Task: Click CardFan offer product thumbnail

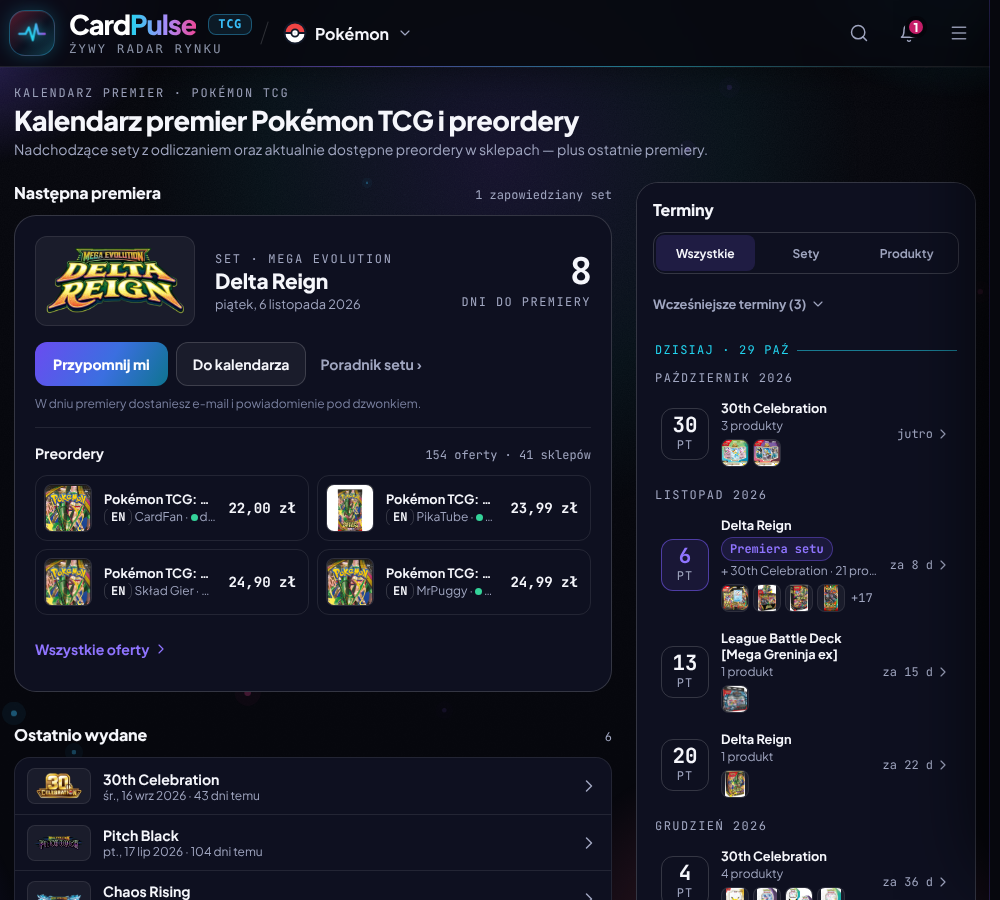Action: pyautogui.click(x=68, y=508)
